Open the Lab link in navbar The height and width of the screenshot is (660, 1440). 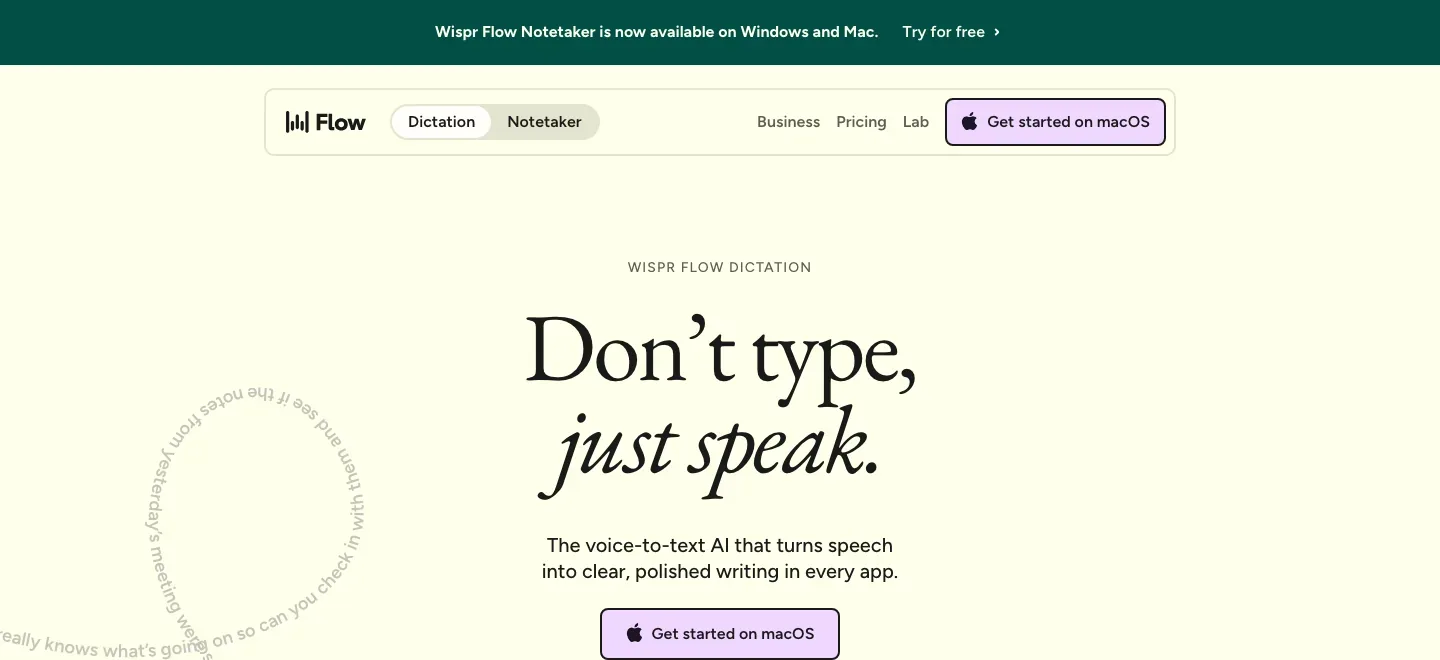tap(916, 122)
